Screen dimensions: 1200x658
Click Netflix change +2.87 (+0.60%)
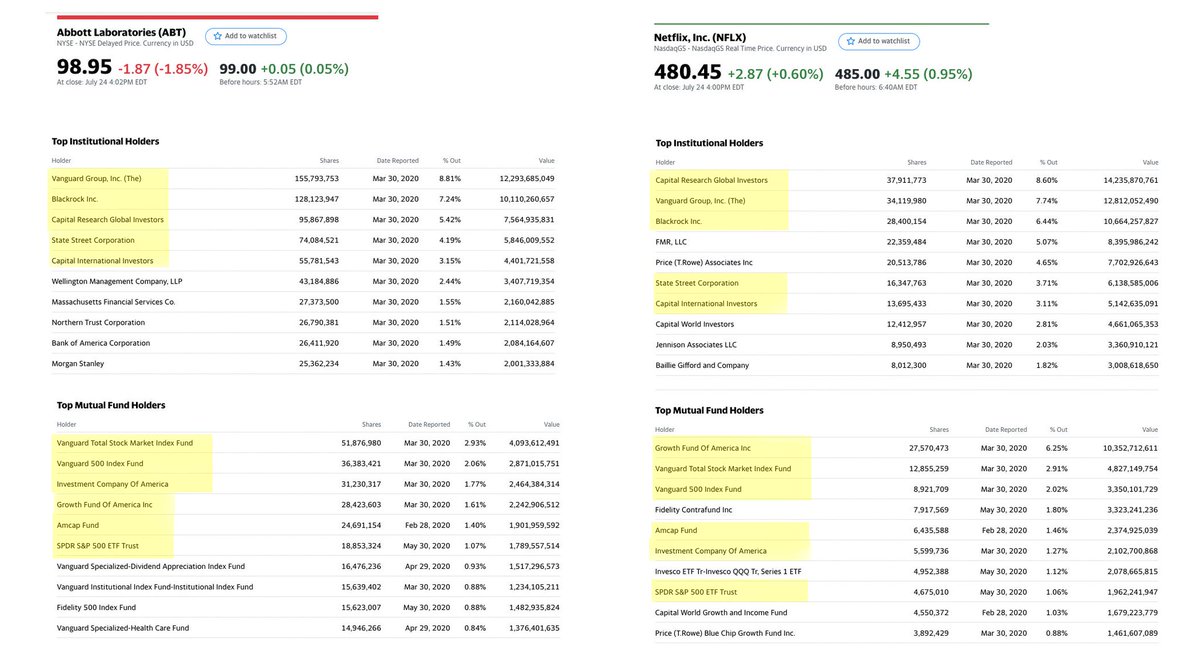pos(776,74)
